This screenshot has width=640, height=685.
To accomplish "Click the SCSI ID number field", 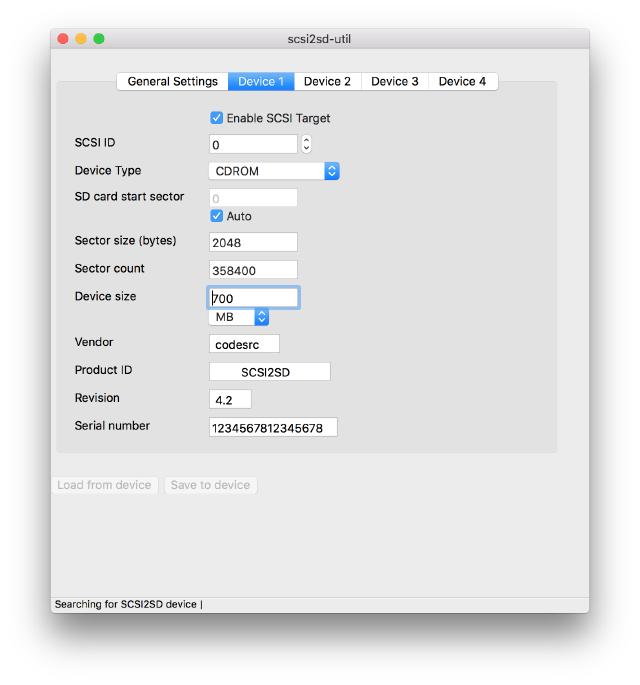I will point(253,144).
